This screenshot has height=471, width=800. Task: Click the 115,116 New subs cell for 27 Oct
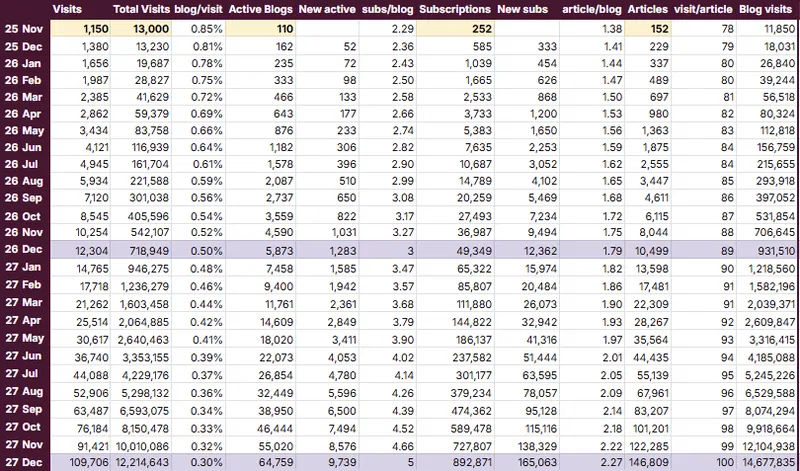click(527, 429)
